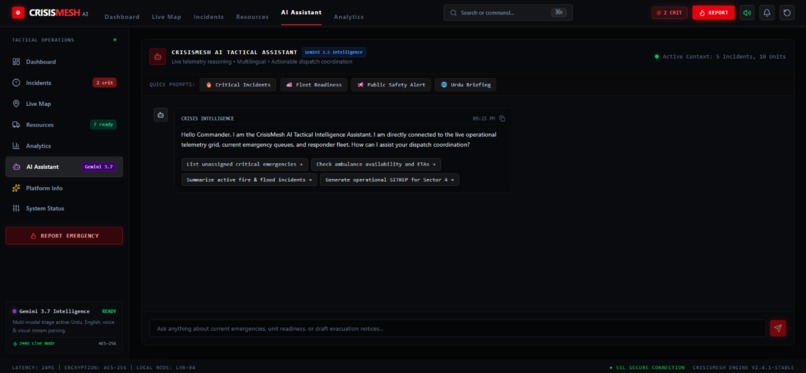Click the Resources truck icon
806x373 pixels.
tap(16, 125)
